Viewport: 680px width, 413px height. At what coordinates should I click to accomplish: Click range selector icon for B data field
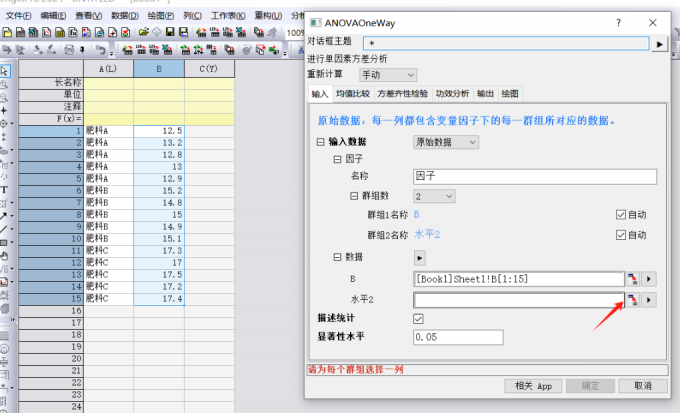(x=632, y=279)
